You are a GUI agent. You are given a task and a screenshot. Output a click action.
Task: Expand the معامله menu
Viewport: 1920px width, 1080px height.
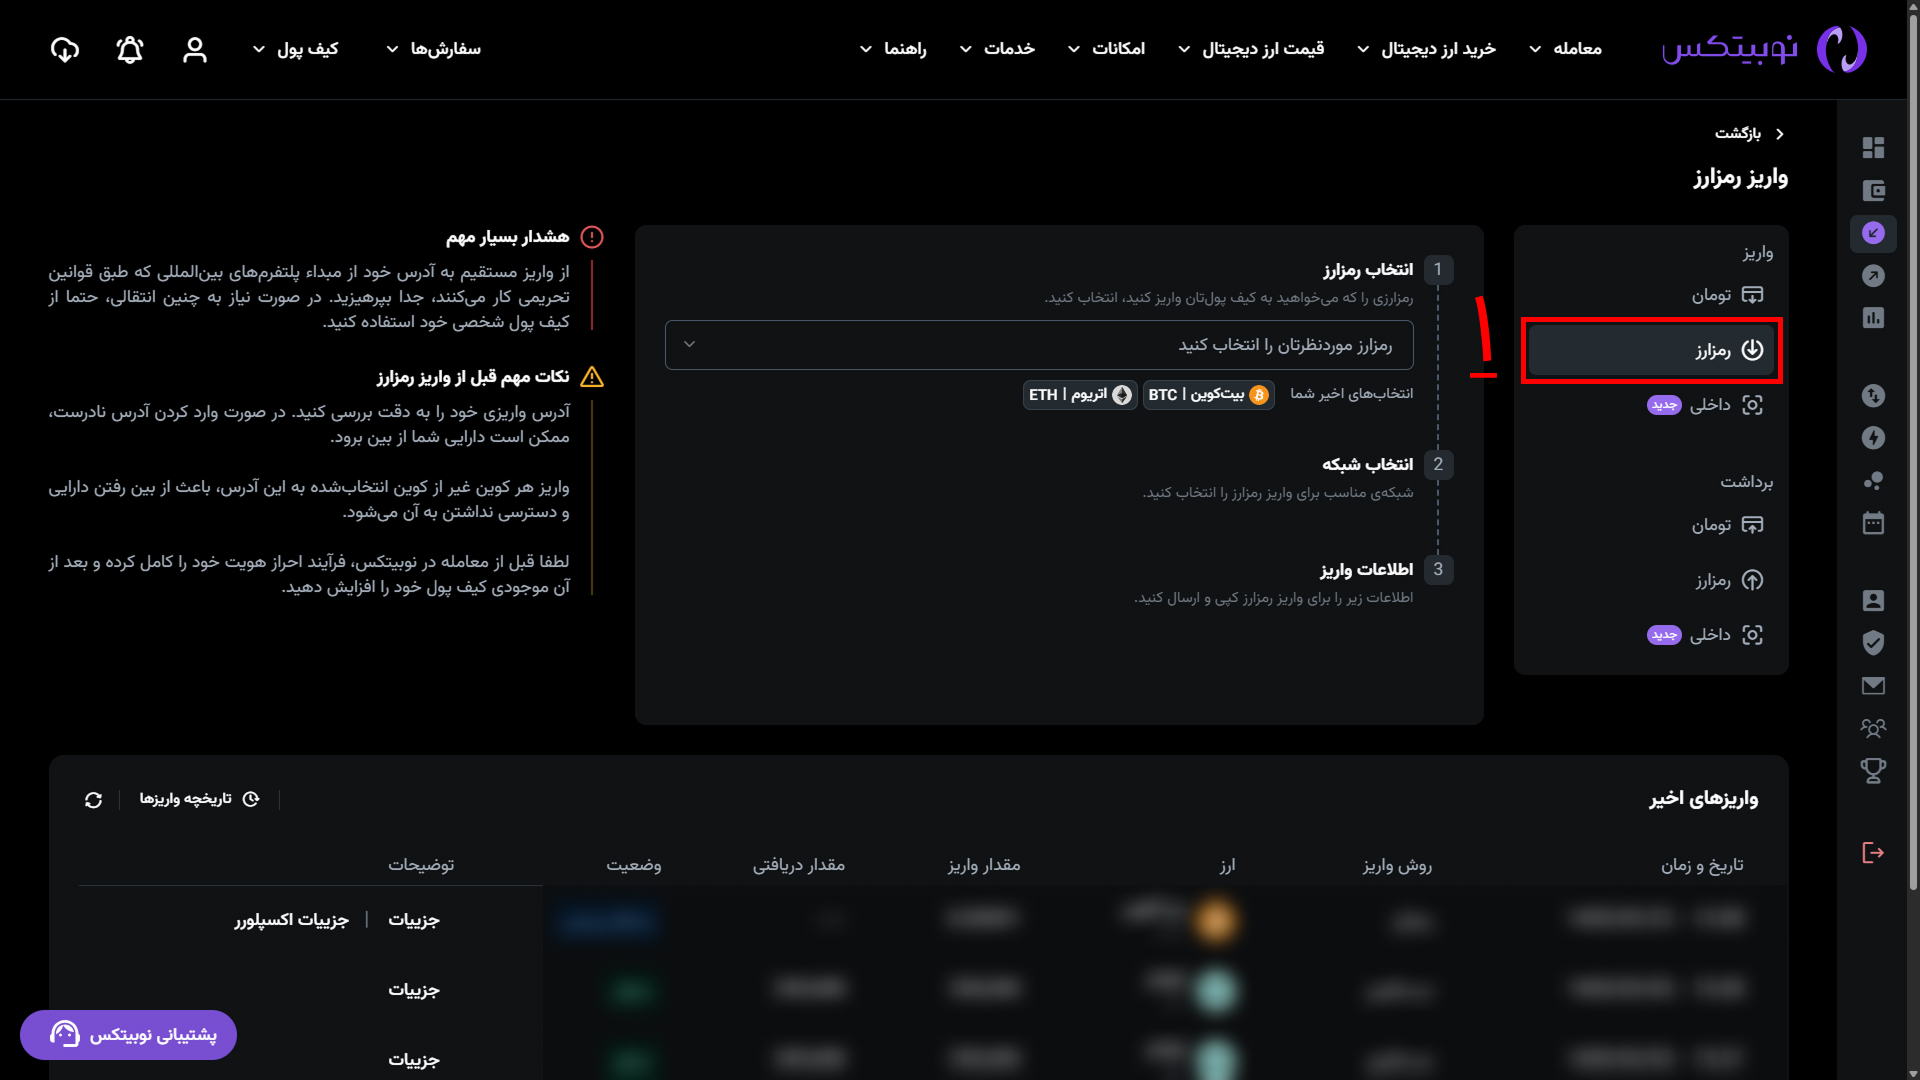[x=1565, y=49]
